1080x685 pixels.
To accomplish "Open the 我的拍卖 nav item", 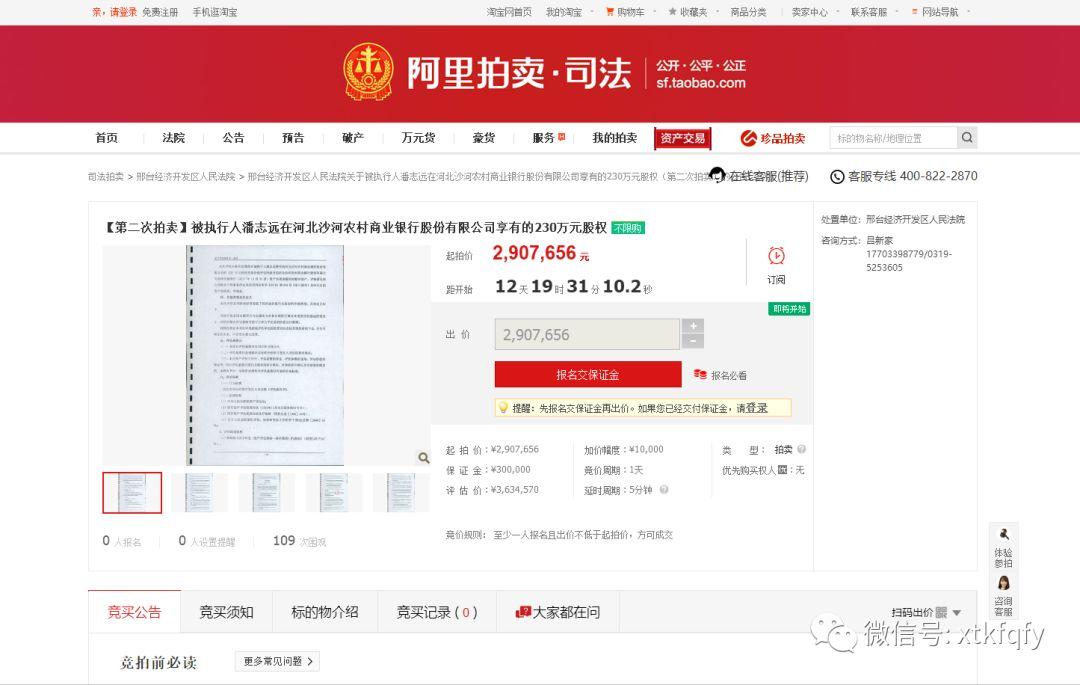I will 615,138.
